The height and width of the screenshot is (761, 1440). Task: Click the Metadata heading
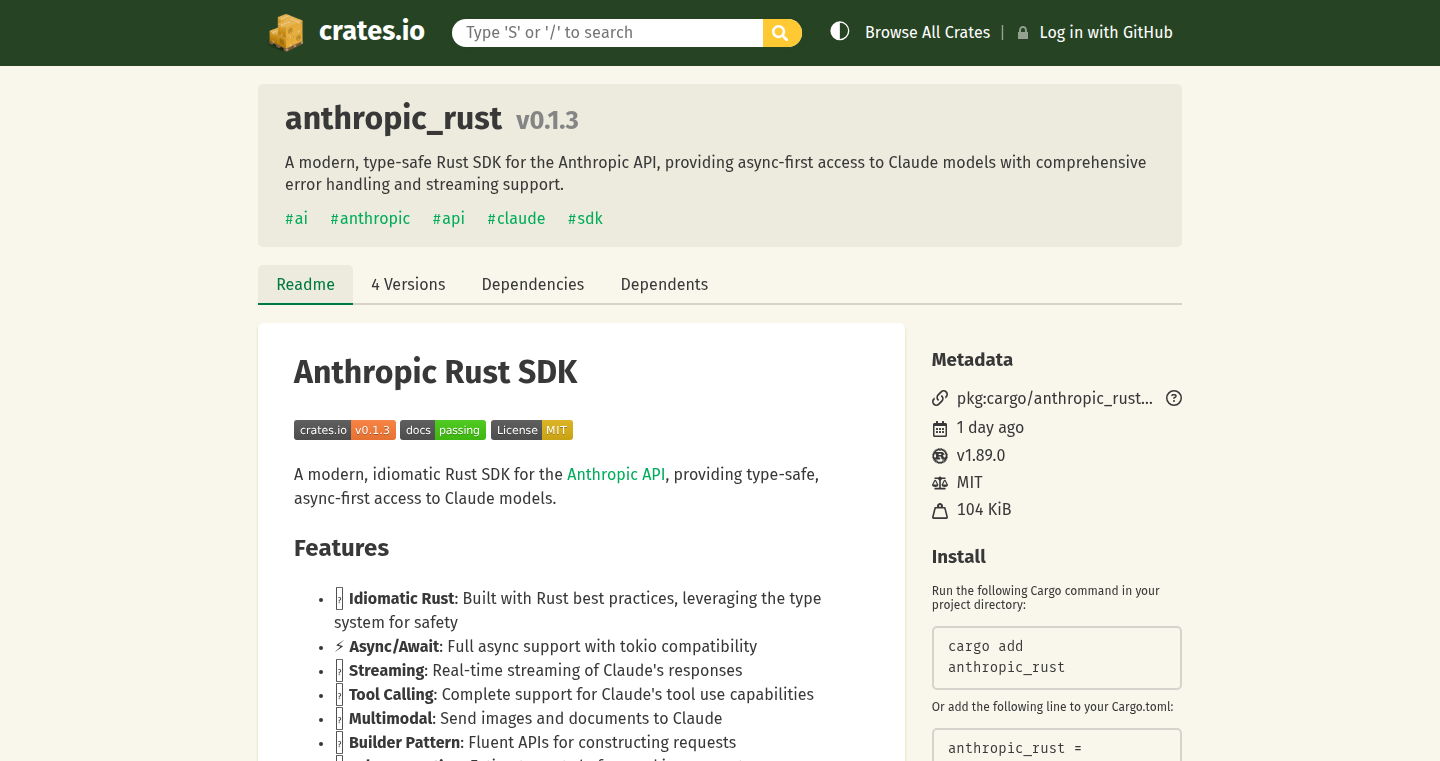[972, 360]
